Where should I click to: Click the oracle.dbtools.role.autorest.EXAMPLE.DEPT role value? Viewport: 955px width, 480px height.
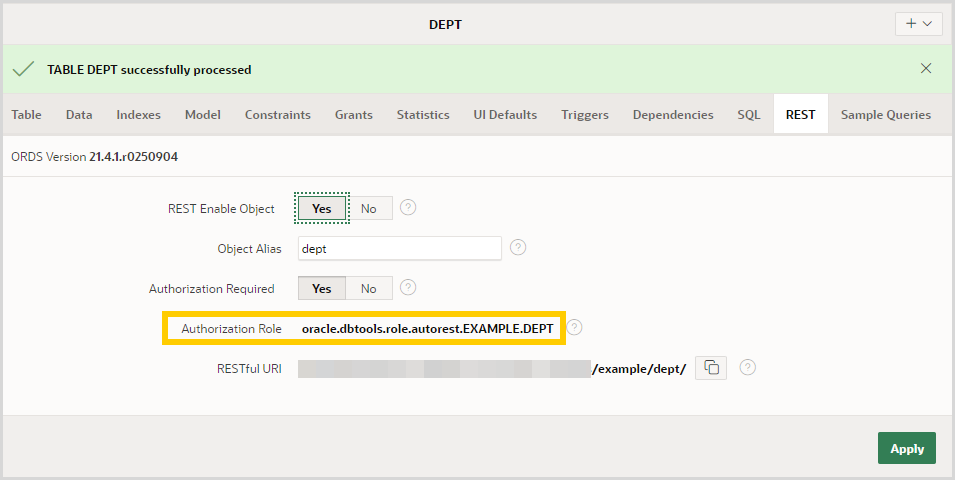click(x=428, y=328)
